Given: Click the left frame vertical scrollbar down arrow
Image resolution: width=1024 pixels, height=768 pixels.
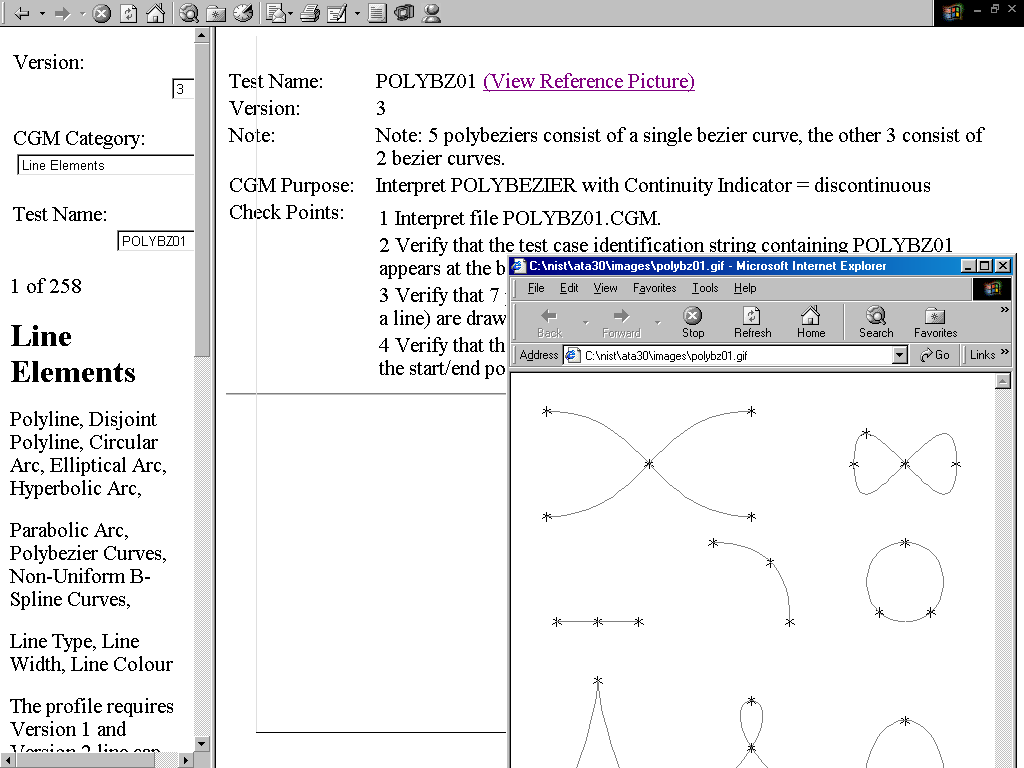Looking at the screenshot, I should pos(202,743).
